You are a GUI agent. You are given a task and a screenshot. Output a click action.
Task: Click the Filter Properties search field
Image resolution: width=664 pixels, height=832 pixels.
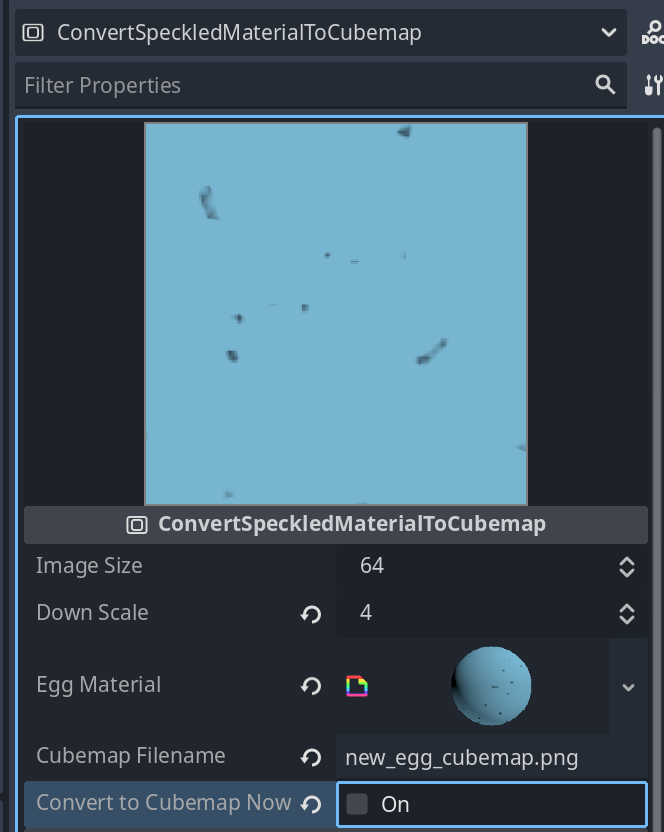[300, 85]
